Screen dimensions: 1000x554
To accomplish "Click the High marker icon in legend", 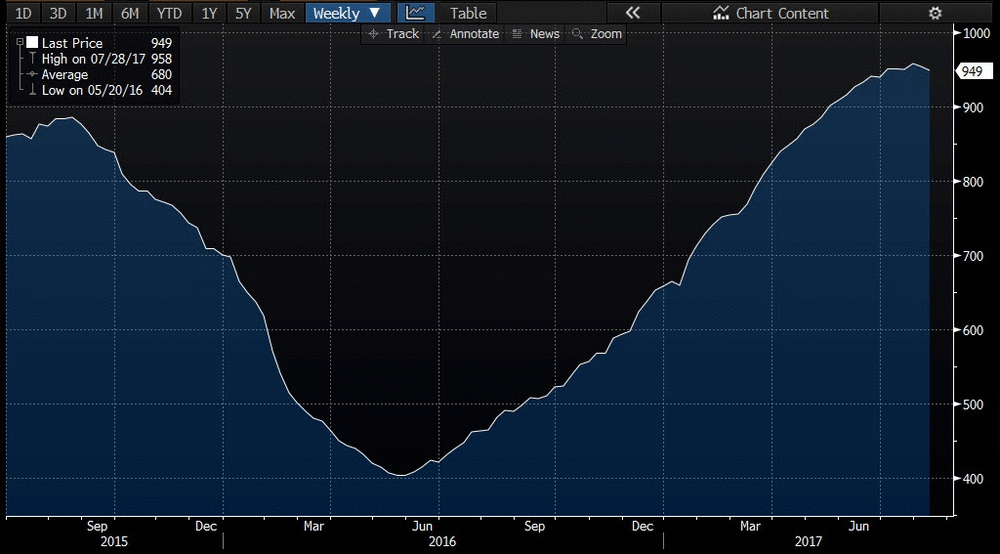I will click(33, 59).
